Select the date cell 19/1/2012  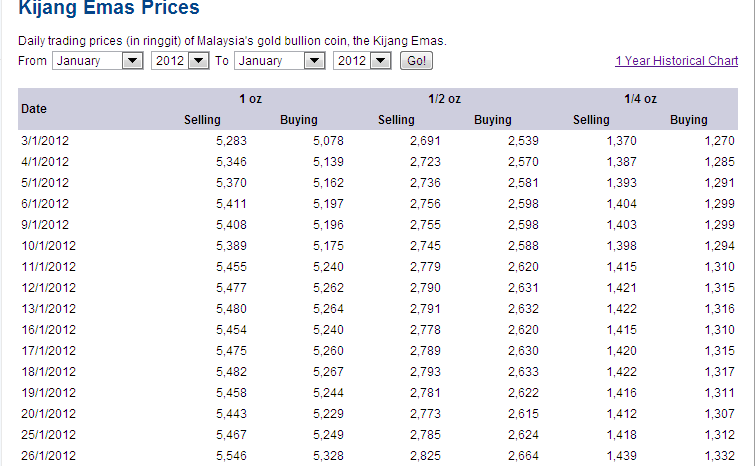click(49, 393)
